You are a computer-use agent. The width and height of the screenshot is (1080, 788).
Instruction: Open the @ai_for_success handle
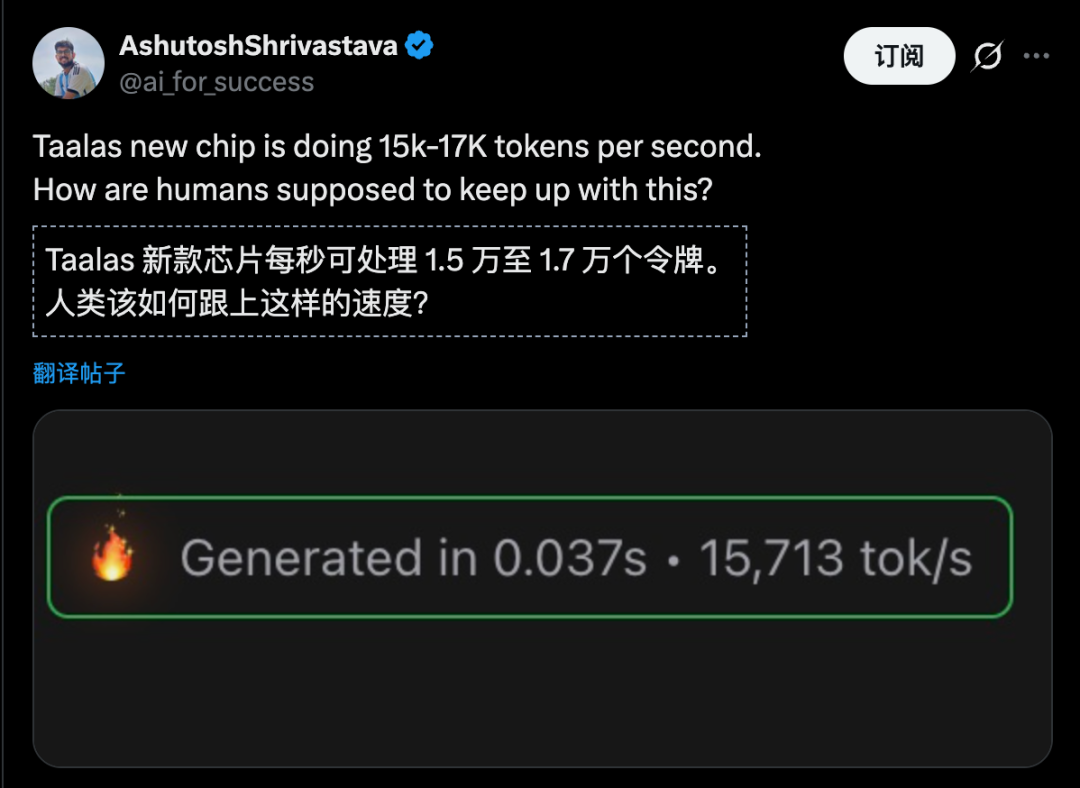point(216,82)
